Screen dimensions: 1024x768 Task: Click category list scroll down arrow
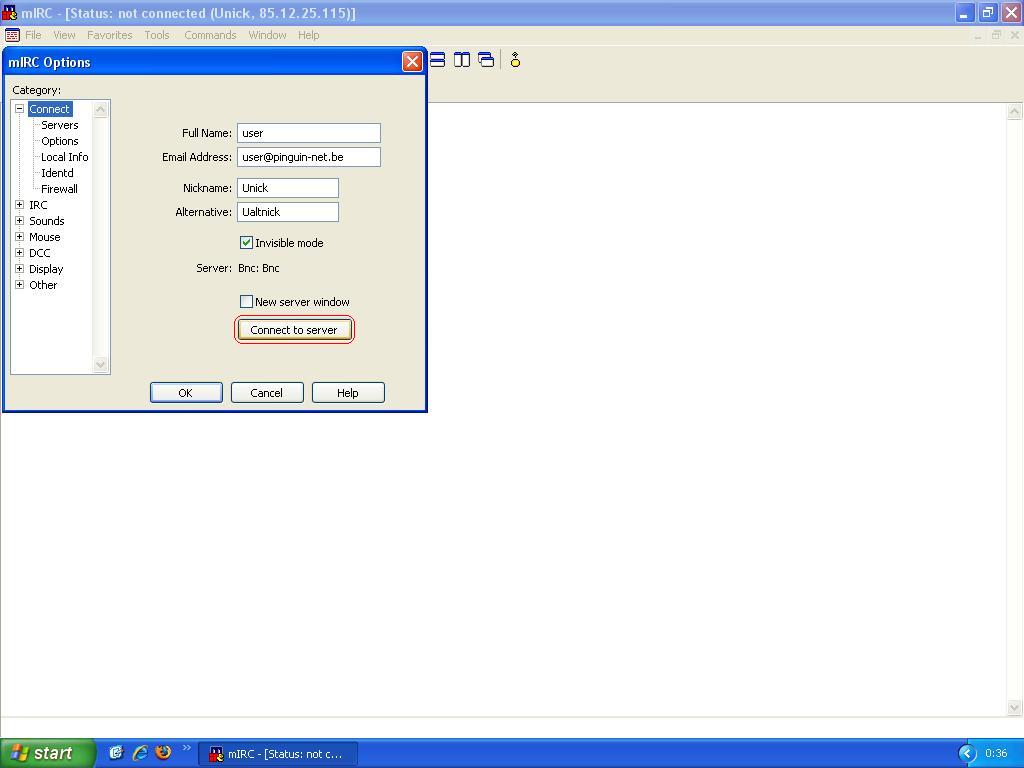[x=101, y=364]
